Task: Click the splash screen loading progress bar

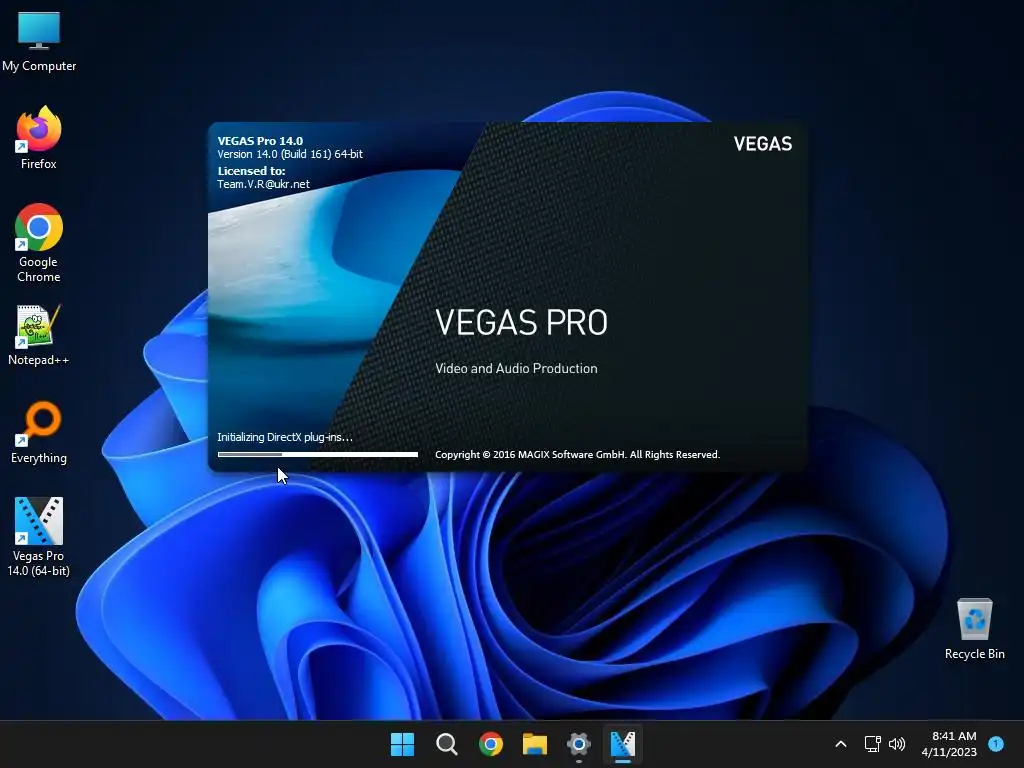Action: pos(317,455)
